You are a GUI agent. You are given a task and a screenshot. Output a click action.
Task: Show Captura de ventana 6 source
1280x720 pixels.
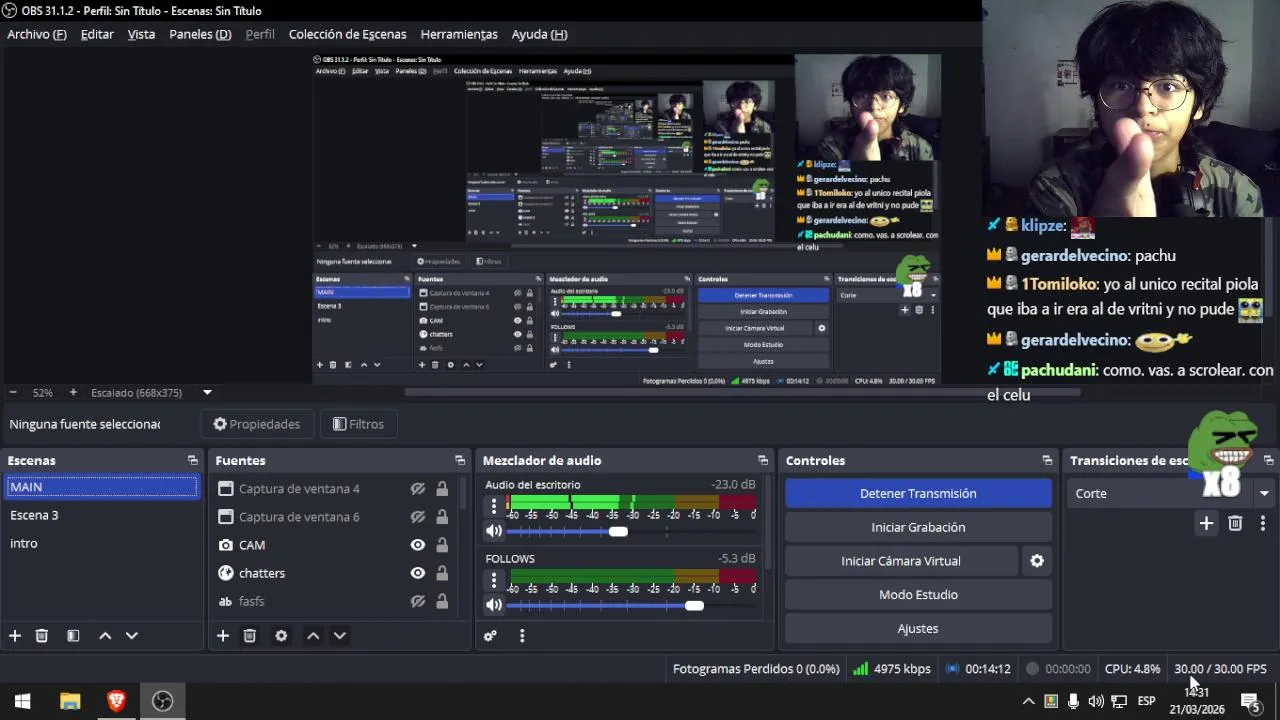[x=418, y=517]
